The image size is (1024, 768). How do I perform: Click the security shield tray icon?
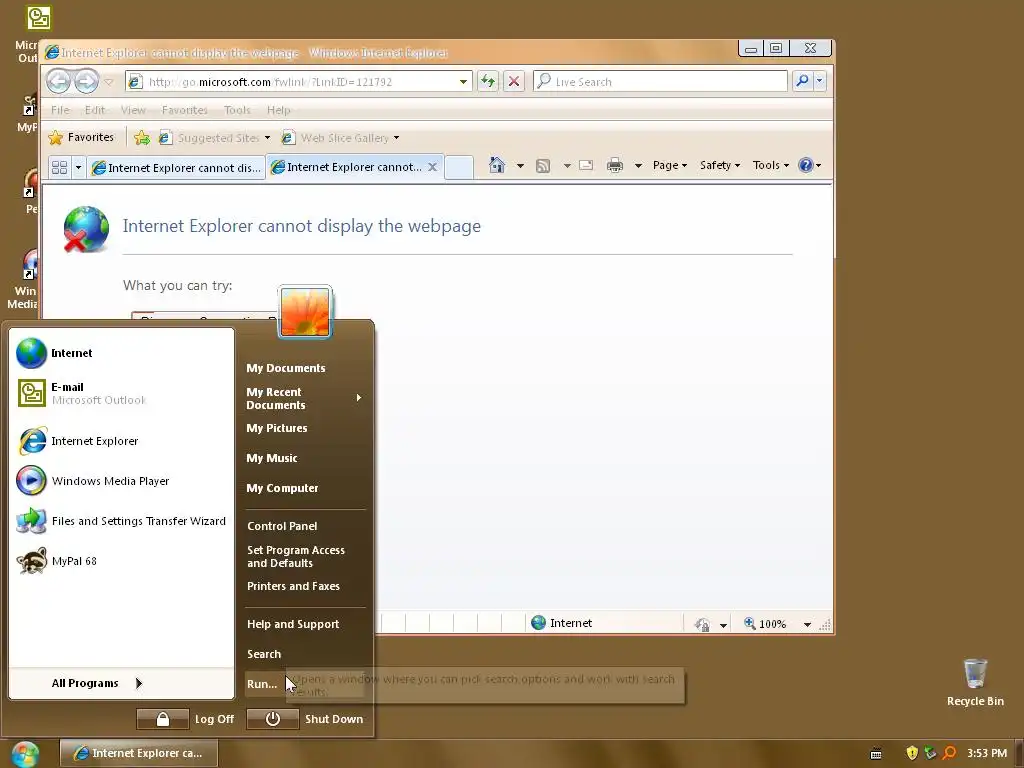pyautogui.click(x=912, y=753)
